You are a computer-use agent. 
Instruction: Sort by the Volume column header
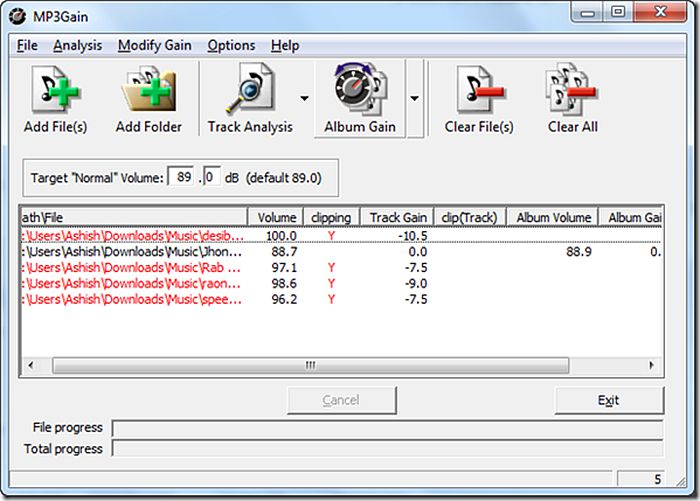tap(275, 217)
